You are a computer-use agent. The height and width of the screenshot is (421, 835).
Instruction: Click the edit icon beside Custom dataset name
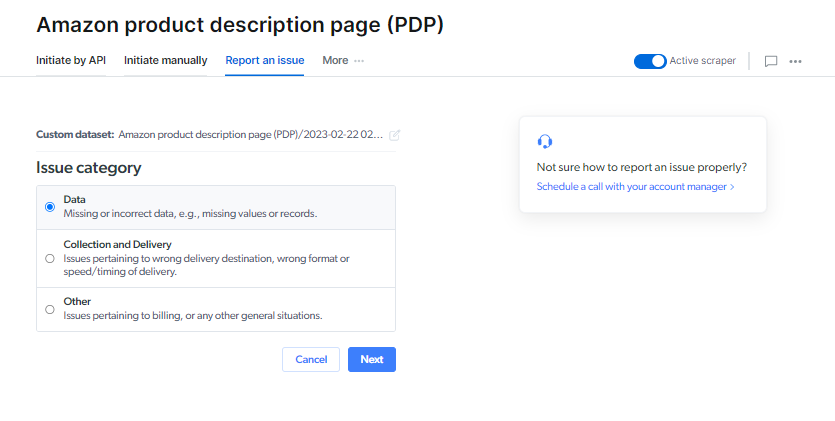[x=394, y=135]
